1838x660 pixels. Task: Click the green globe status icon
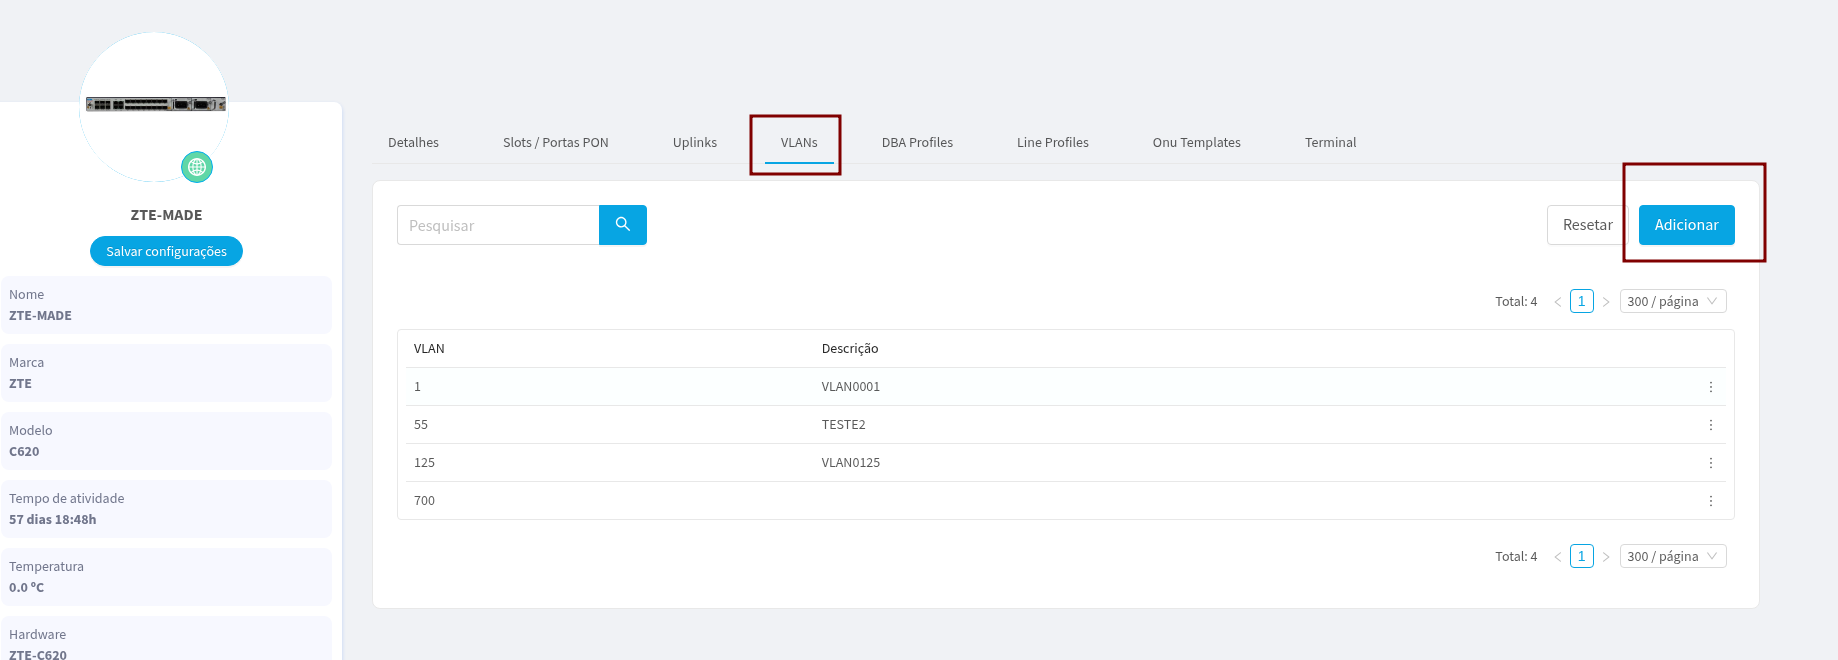pos(197,167)
